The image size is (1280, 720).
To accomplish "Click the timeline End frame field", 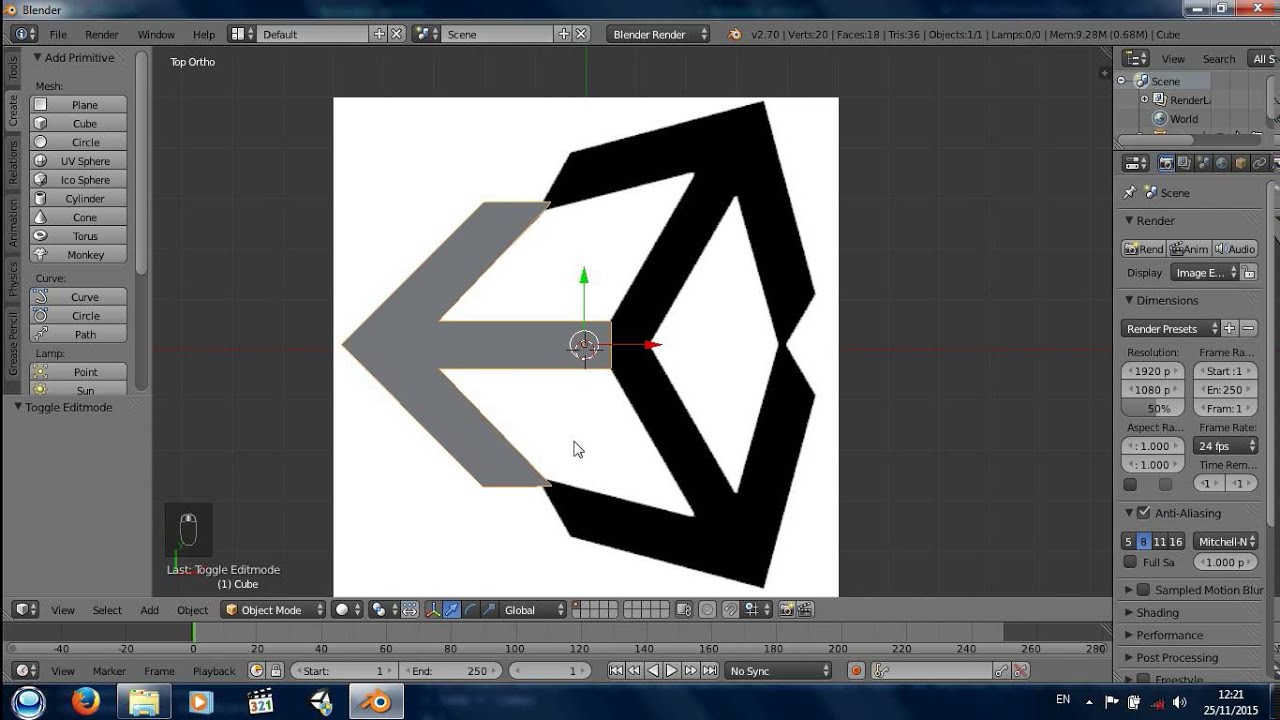I will click(x=449, y=671).
